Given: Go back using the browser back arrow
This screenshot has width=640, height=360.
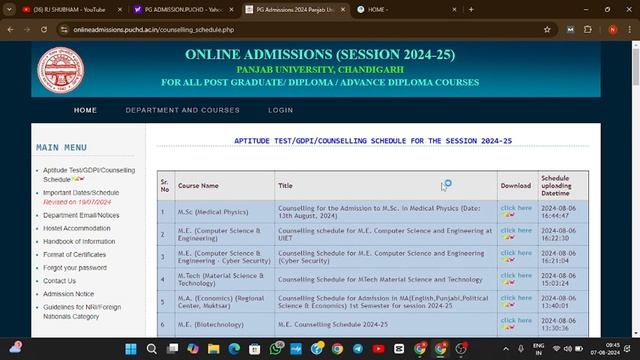Looking at the screenshot, I should (11, 29).
